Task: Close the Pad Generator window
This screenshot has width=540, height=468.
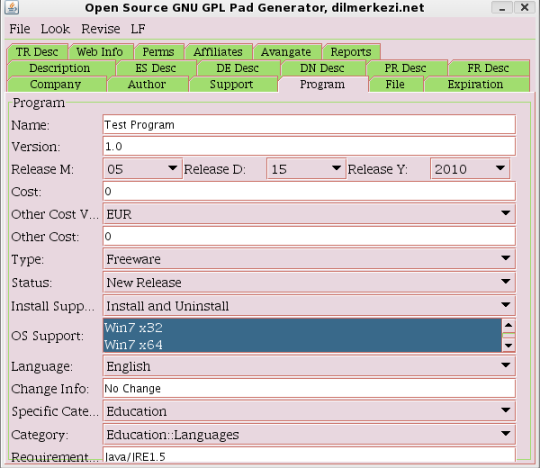Action: click(x=524, y=7)
